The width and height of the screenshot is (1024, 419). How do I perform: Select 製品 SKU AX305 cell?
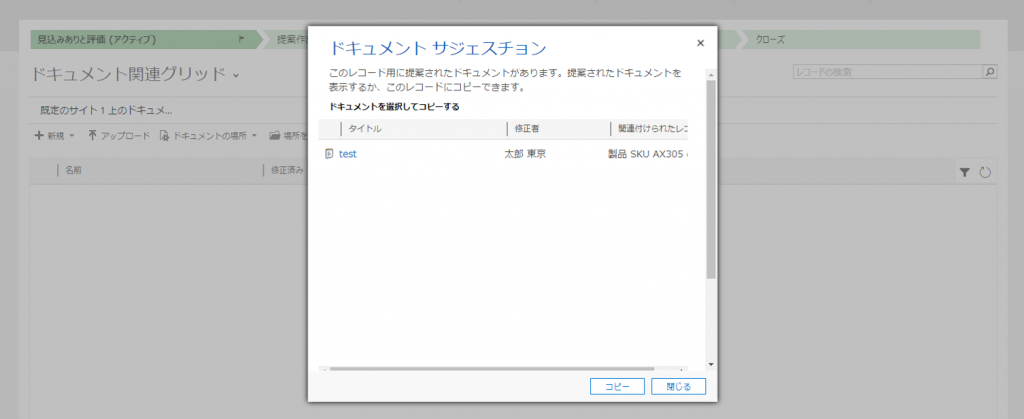pyautogui.click(x=645, y=155)
